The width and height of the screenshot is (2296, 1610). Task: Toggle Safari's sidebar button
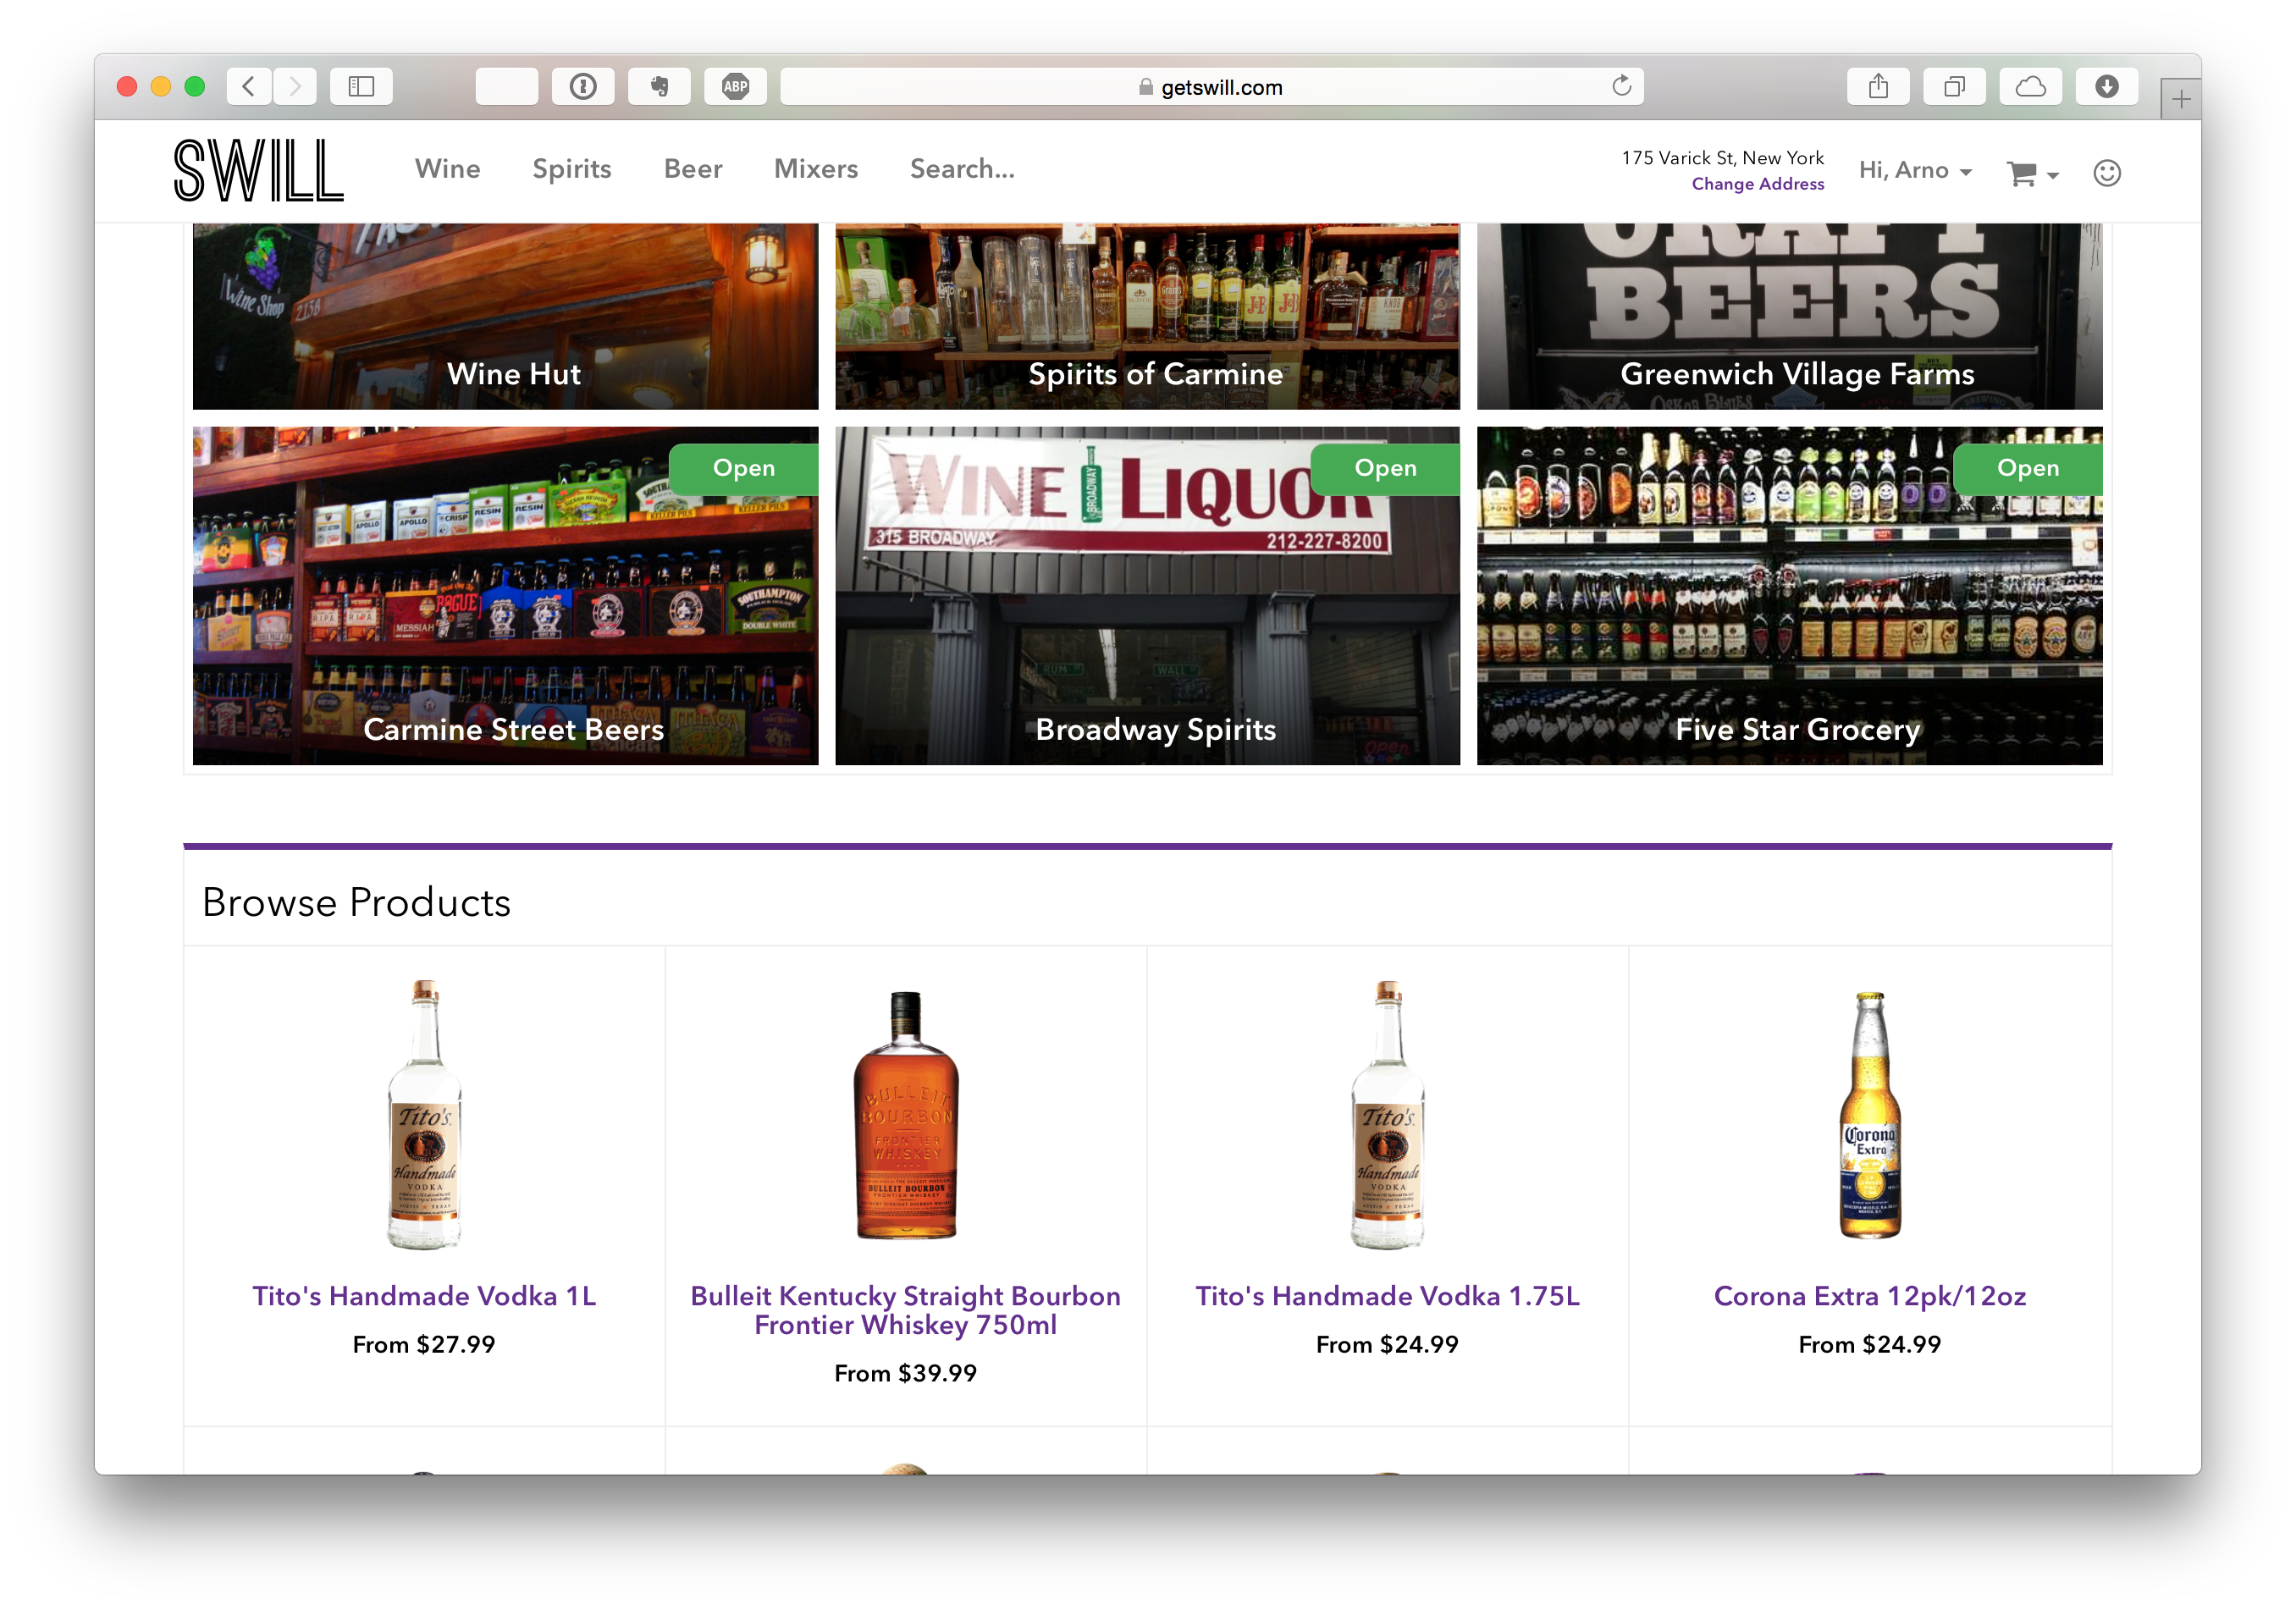tap(361, 87)
